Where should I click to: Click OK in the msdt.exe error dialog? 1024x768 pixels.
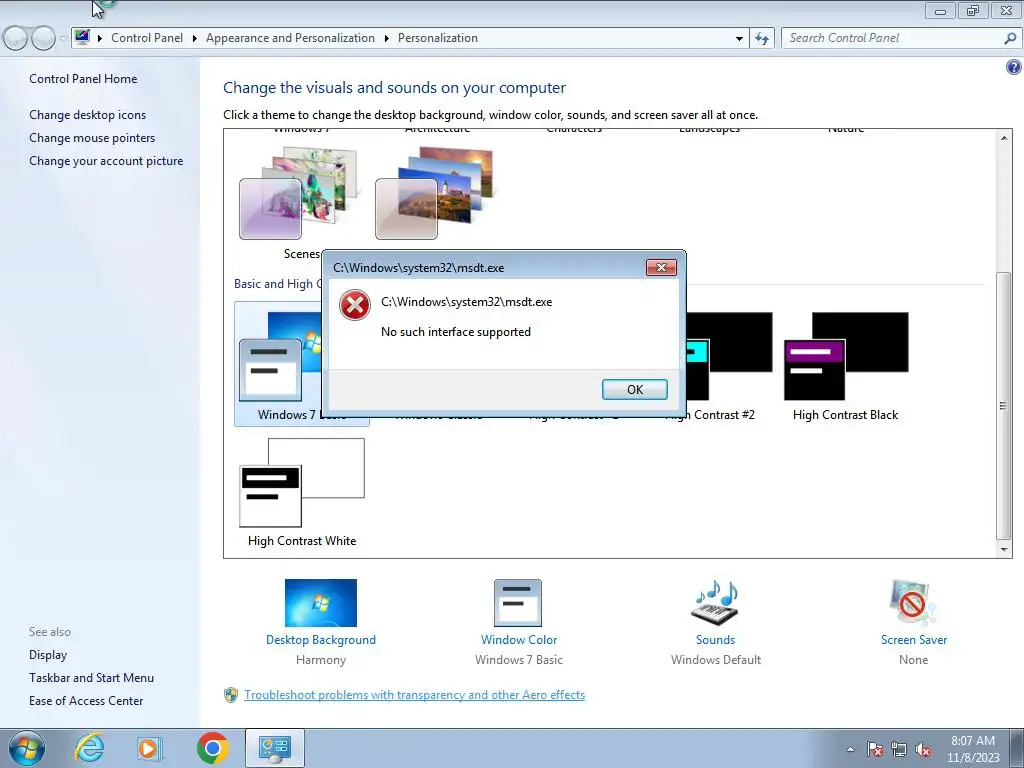(x=634, y=389)
